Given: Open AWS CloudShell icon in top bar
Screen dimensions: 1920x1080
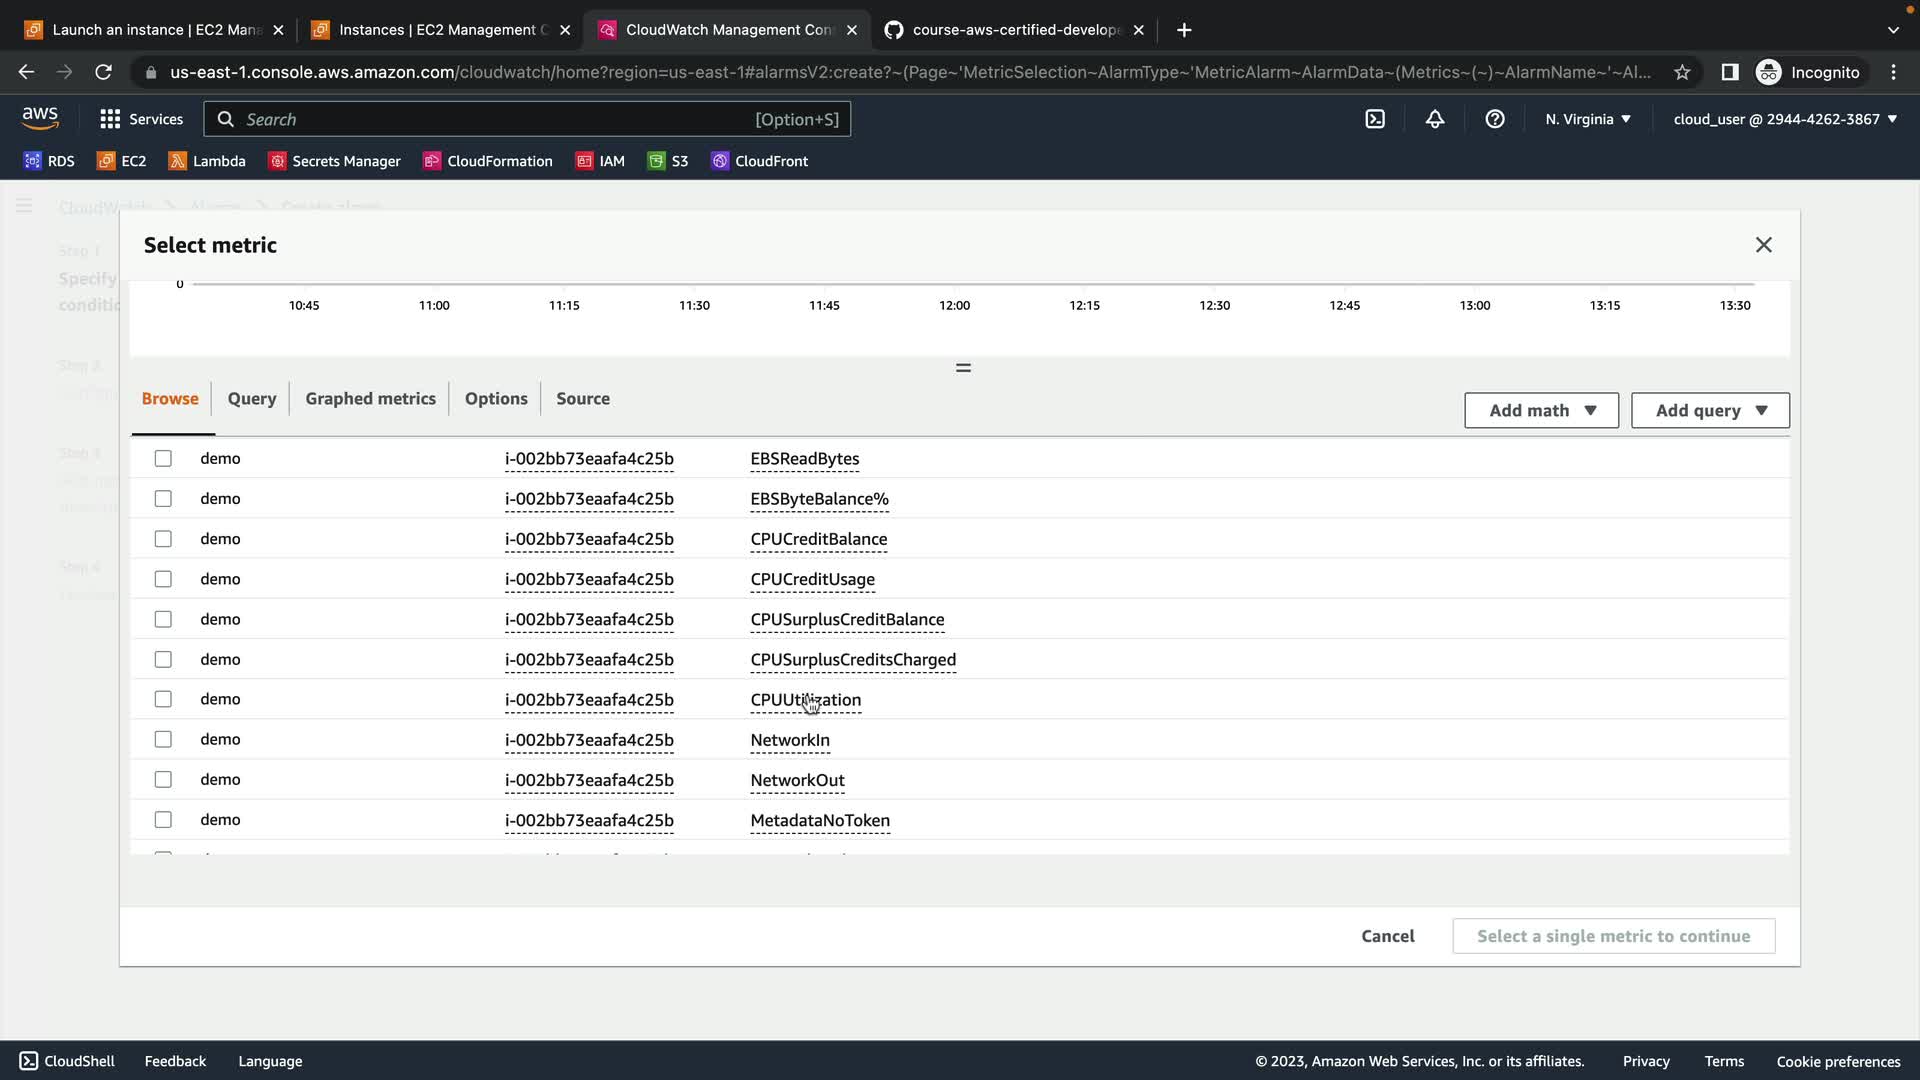Looking at the screenshot, I should [1375, 119].
